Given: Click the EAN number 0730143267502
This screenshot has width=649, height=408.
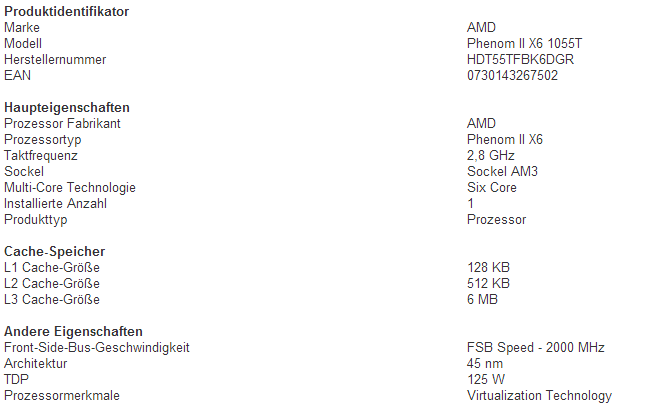Looking at the screenshot, I should point(512,75).
